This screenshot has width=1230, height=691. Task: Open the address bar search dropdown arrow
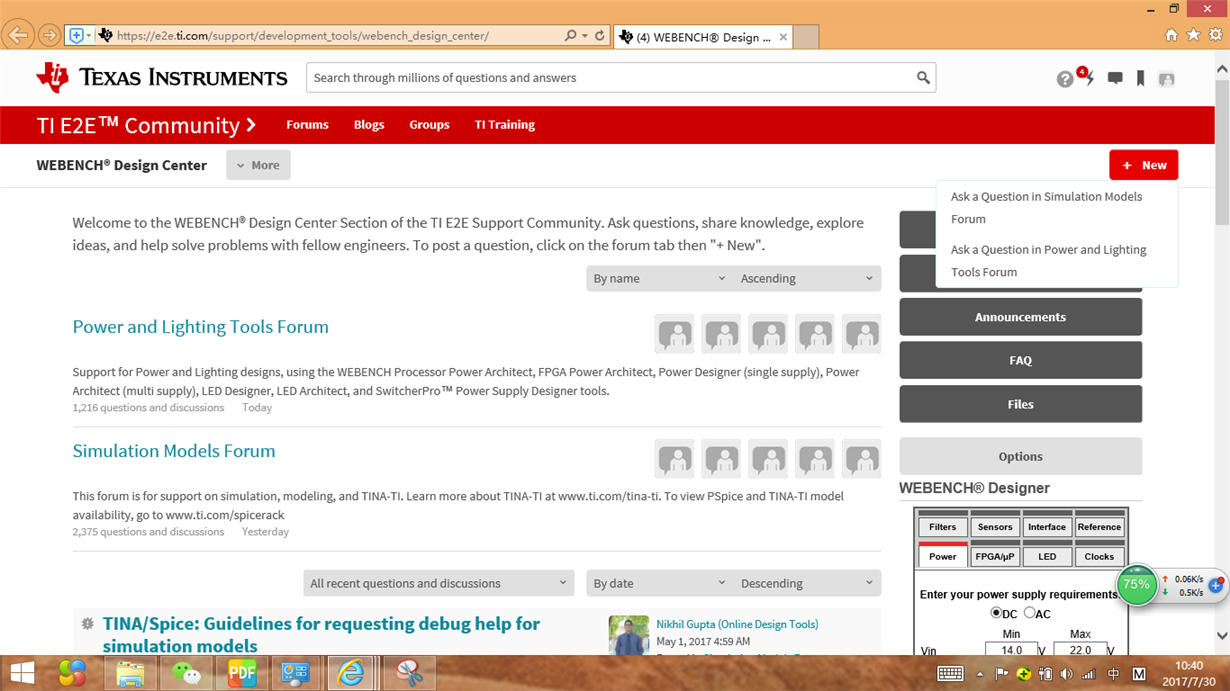pyautogui.click(x=585, y=36)
